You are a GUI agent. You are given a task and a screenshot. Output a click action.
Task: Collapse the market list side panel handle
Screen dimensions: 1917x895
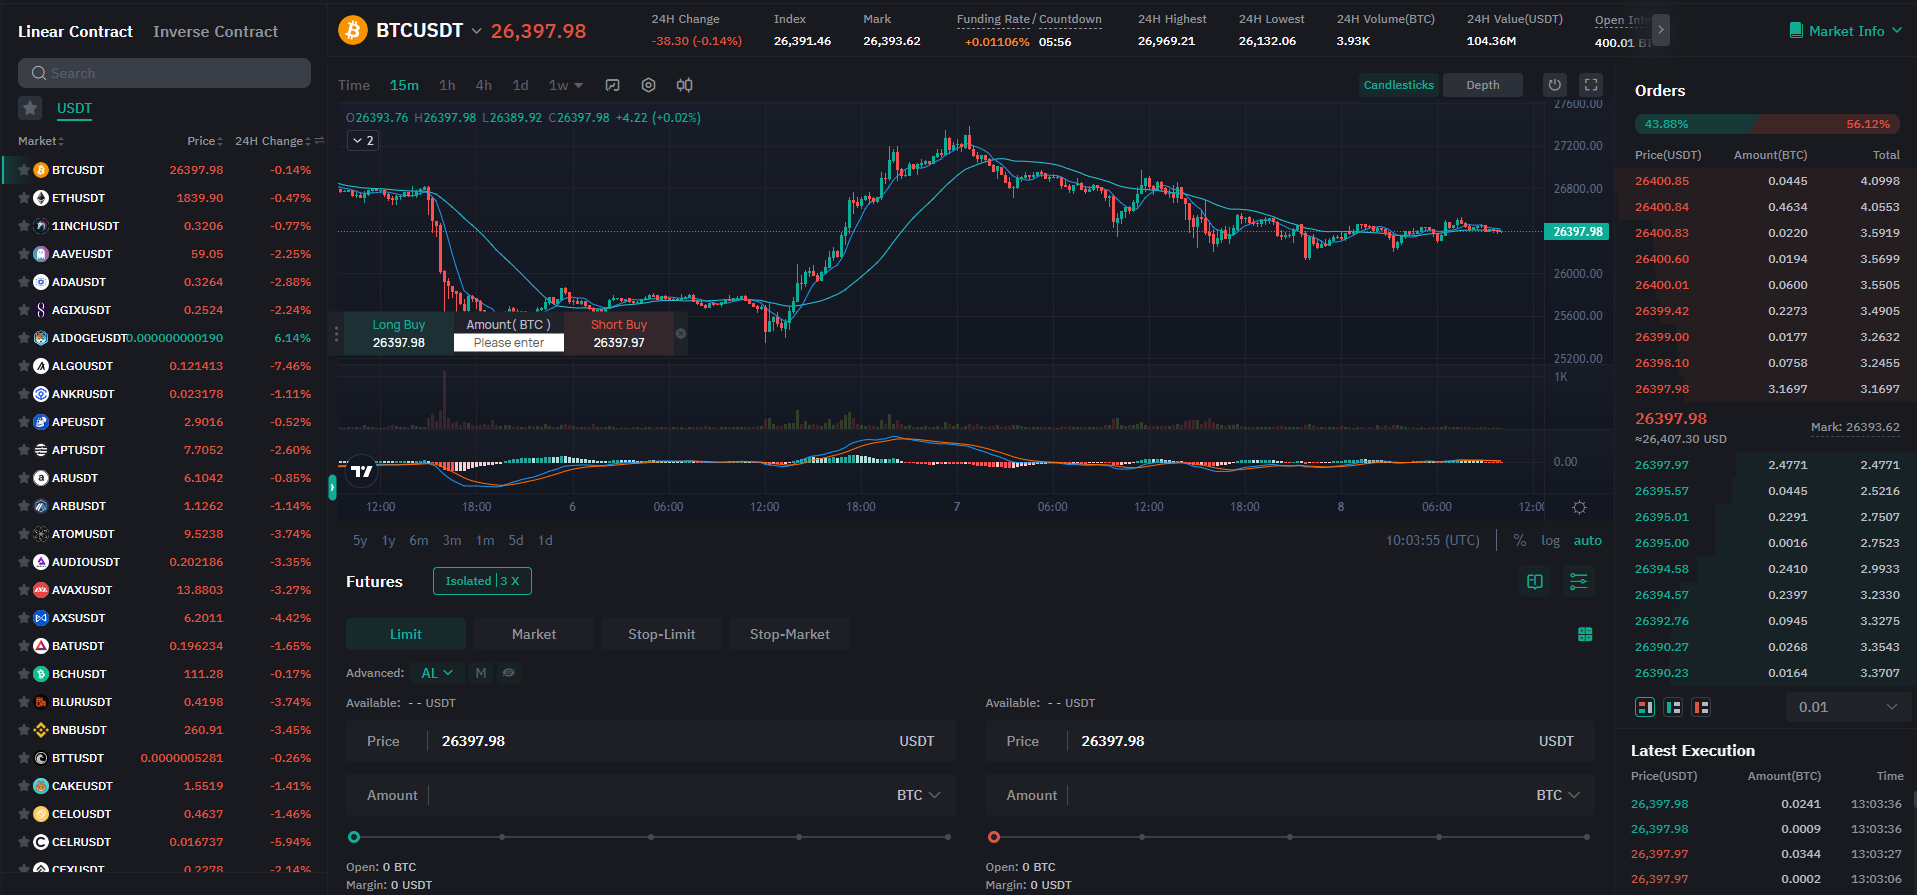point(332,487)
